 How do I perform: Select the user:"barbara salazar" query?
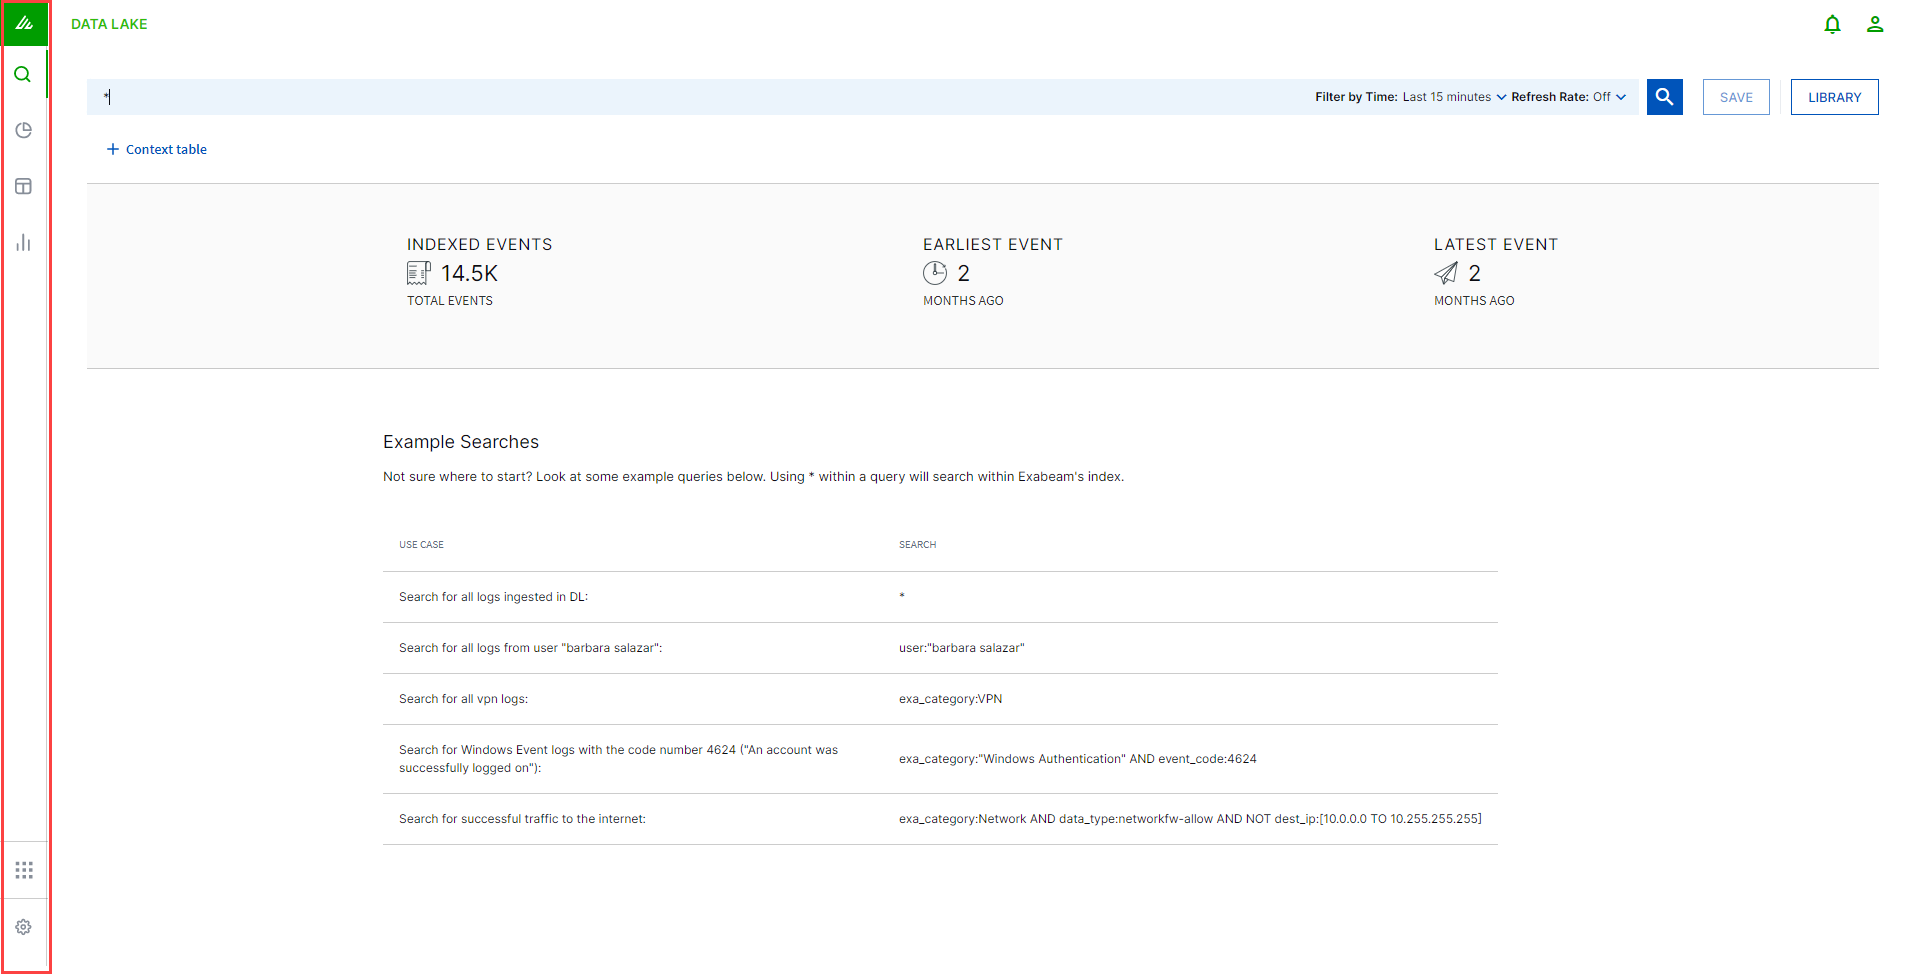point(962,648)
